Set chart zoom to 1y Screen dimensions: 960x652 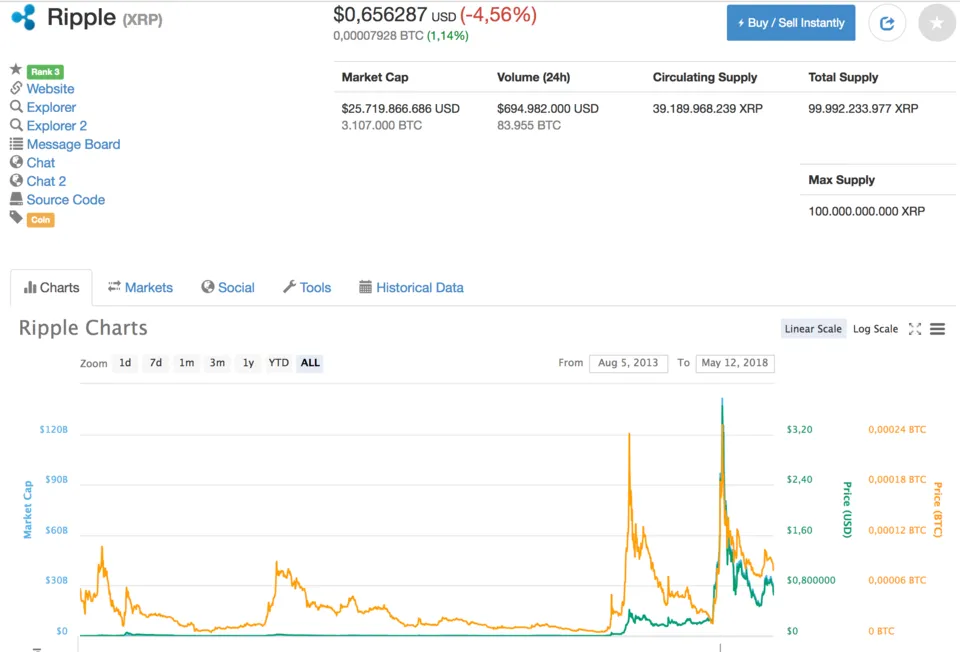[248, 362]
